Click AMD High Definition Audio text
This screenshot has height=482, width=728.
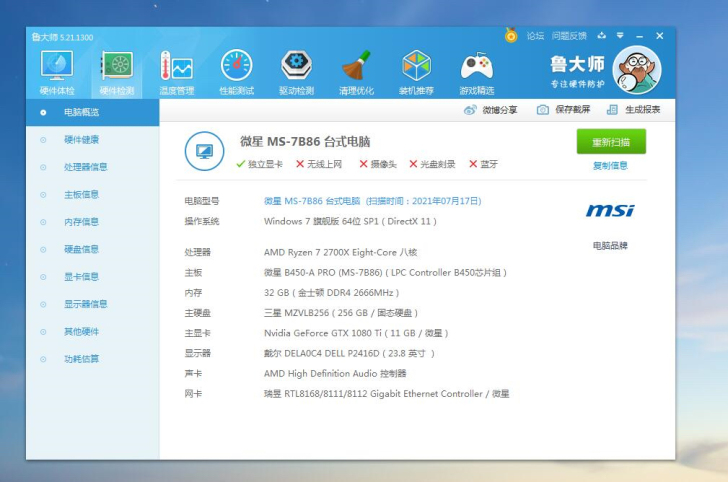click(x=335, y=374)
